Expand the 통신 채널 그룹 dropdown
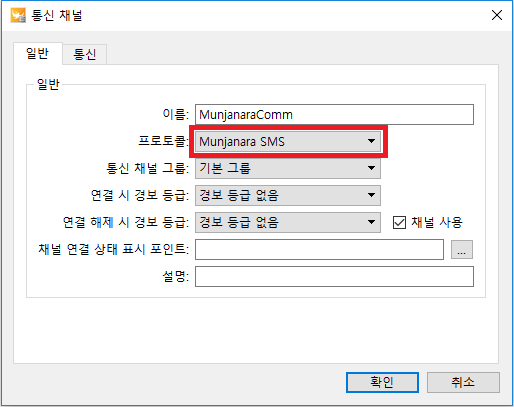This screenshot has width=514, height=407. coord(288,168)
